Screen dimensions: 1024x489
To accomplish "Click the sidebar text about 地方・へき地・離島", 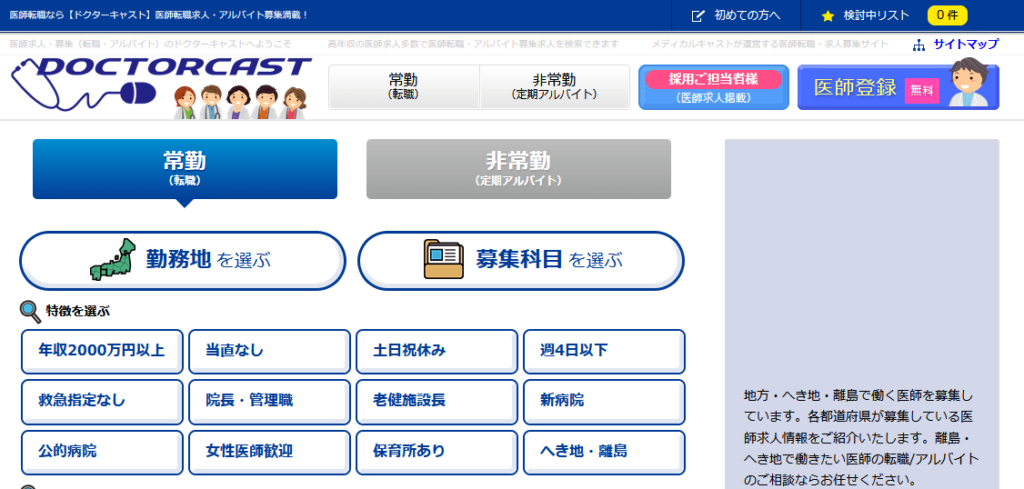I will tap(861, 438).
